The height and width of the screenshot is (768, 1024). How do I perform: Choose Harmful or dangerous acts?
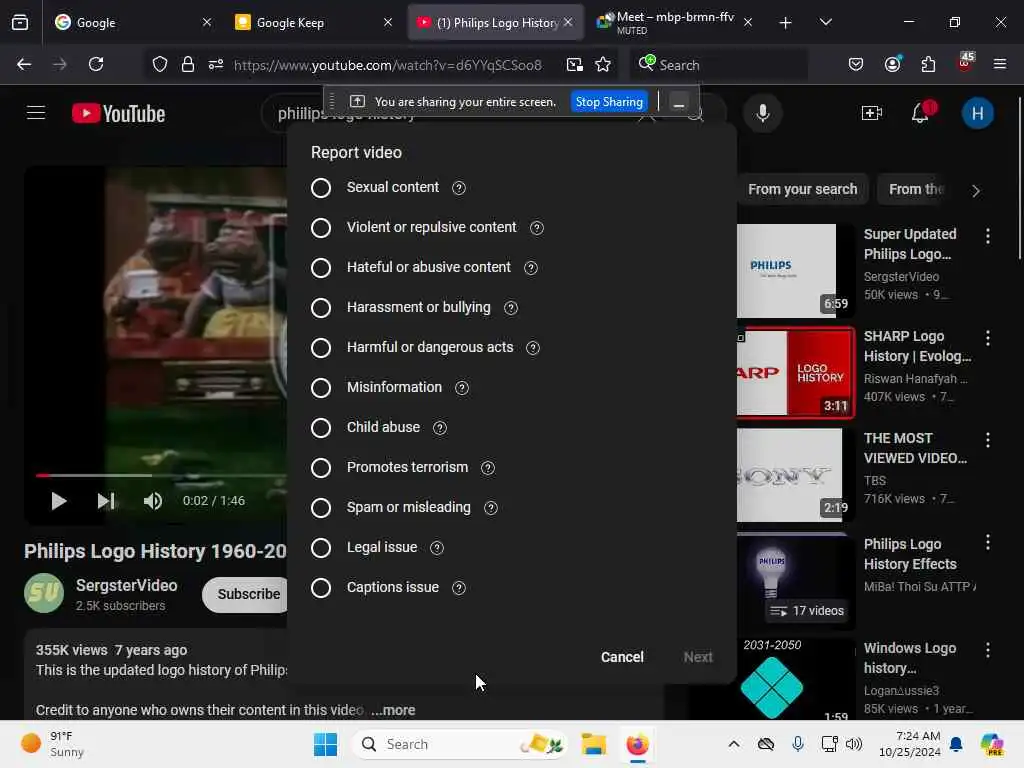point(321,347)
